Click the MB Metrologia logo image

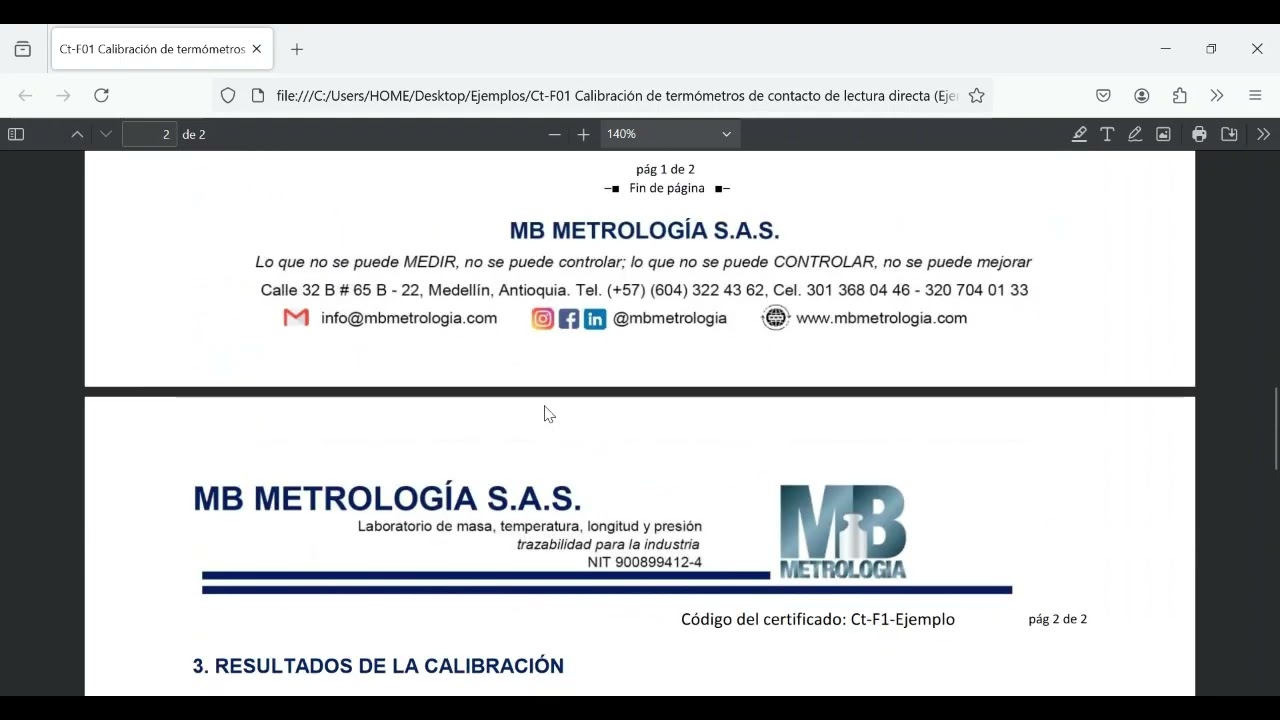pyautogui.click(x=843, y=532)
